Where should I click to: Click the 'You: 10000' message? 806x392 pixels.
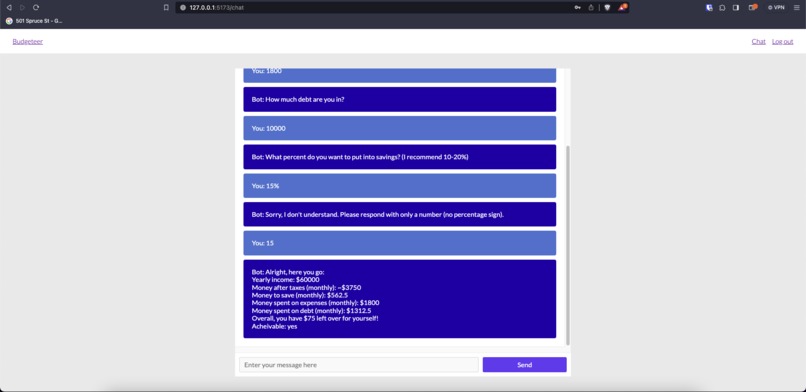point(399,128)
